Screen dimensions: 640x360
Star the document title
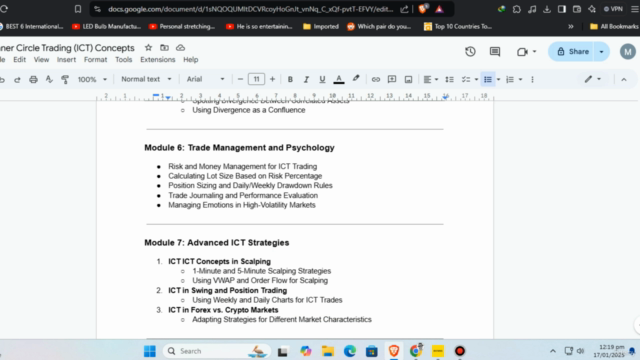(x=149, y=48)
